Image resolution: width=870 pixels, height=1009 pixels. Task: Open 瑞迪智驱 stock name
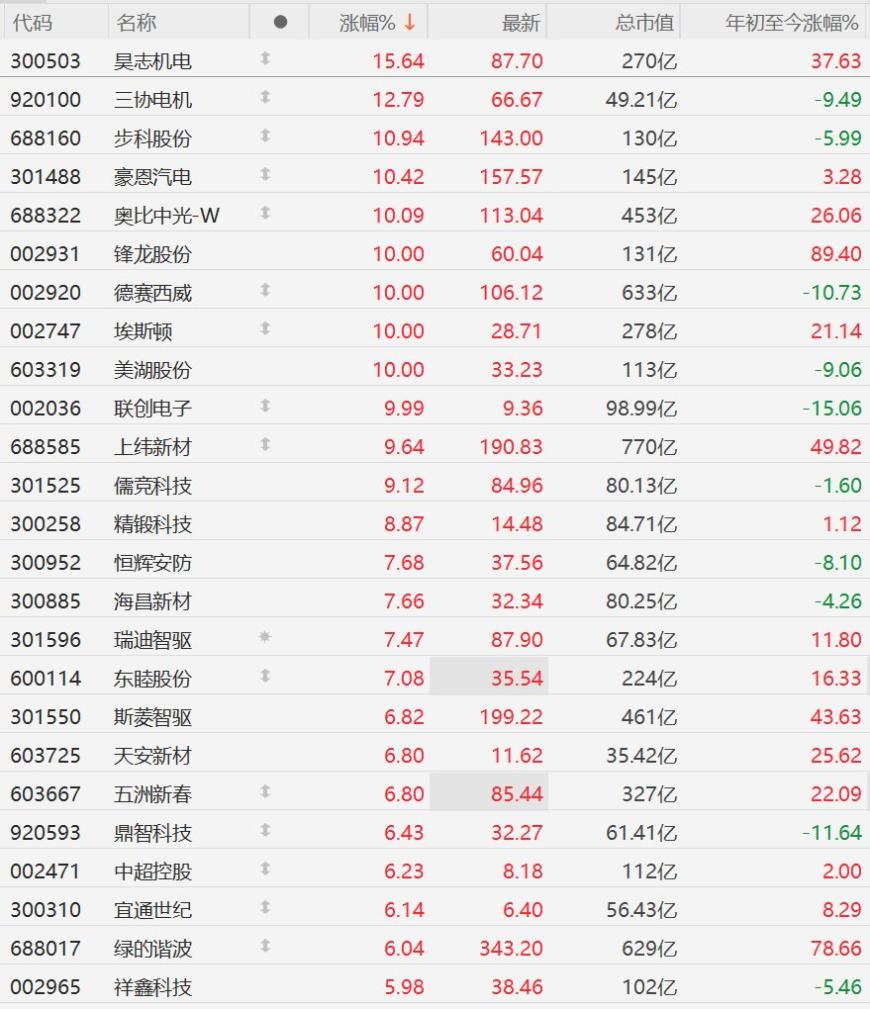(x=153, y=640)
